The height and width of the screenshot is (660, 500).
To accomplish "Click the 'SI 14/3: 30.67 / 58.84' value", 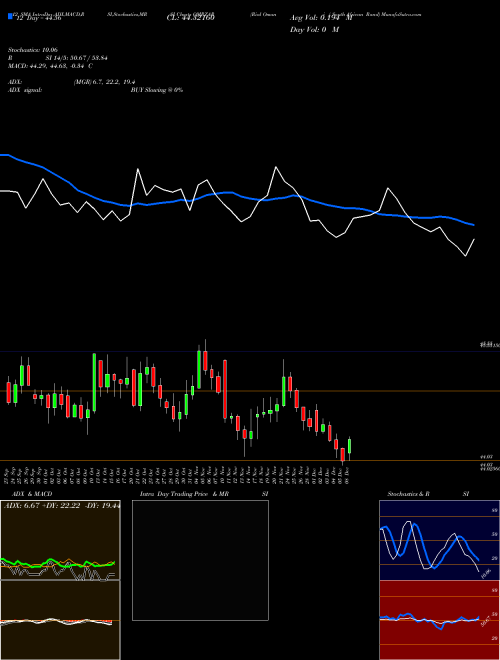I will [76, 58].
